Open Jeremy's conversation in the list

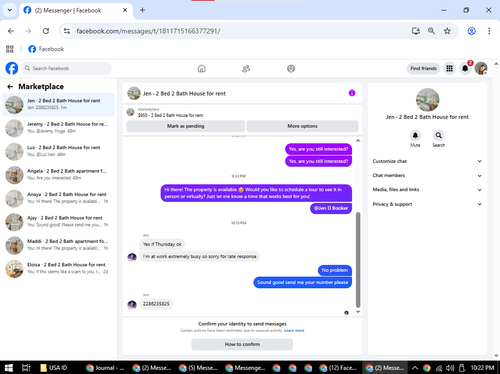(x=59, y=128)
